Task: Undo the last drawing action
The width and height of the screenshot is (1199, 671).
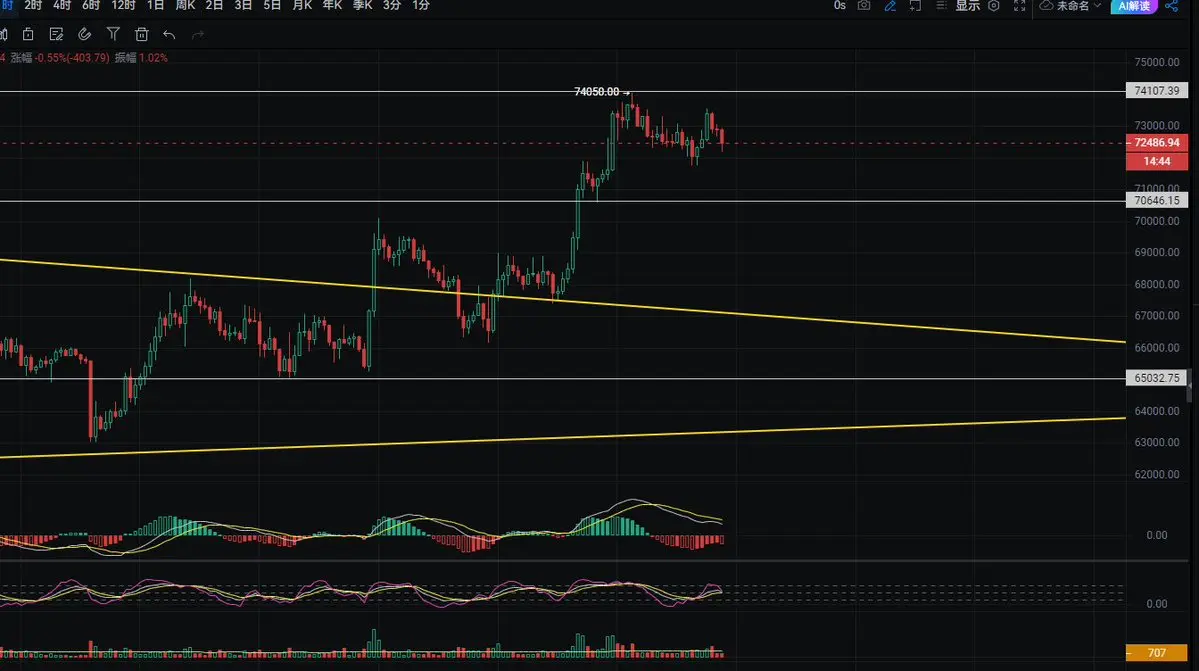Action: tap(169, 34)
